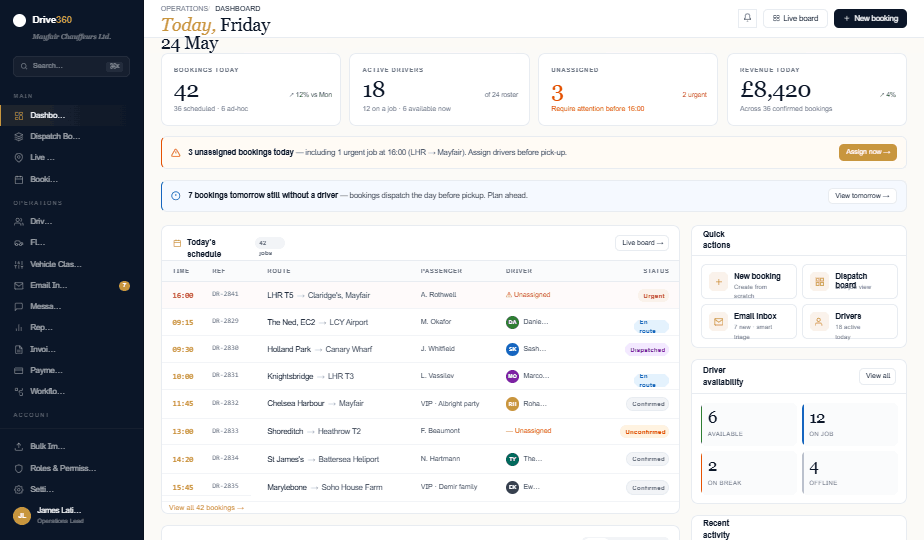This screenshot has height=540, width=924.
Task: Click Operations breadcrumb link
Action: 184,8
